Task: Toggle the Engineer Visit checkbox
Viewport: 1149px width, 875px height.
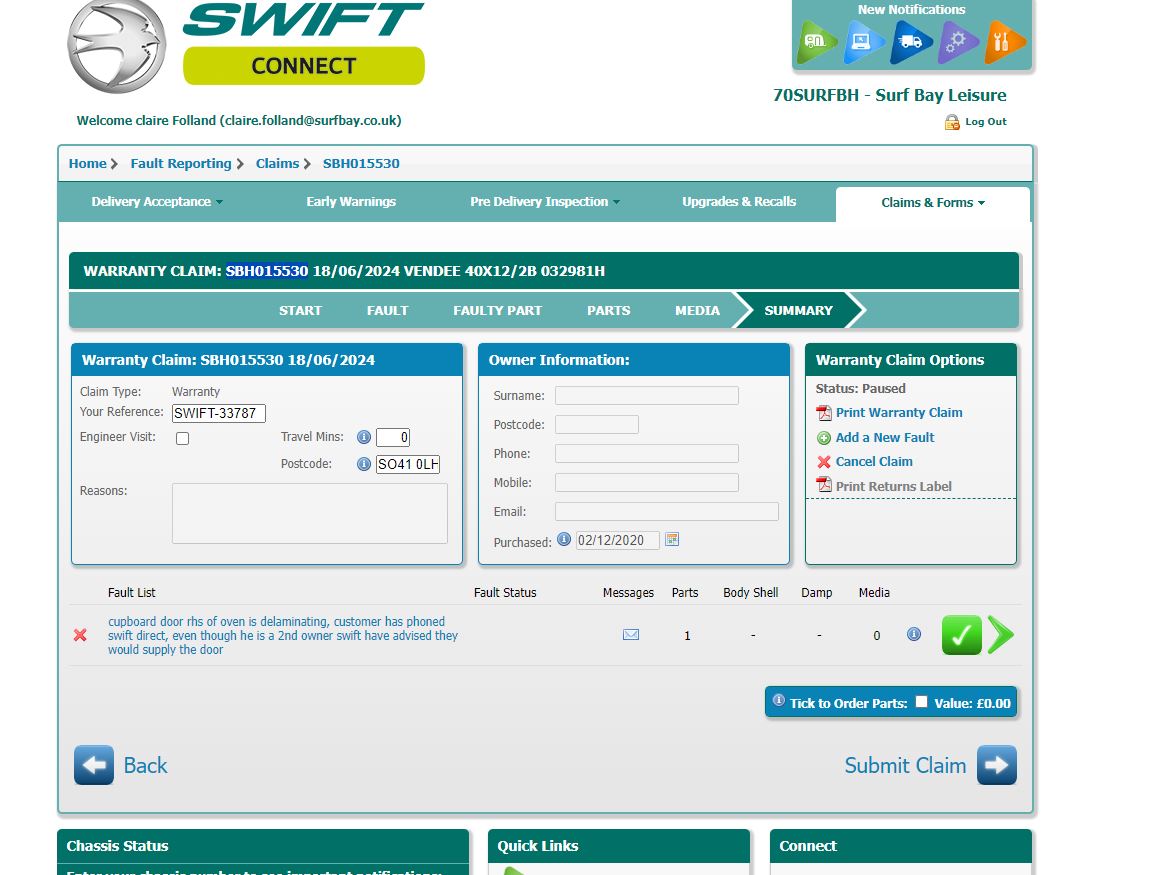Action: 182,438
